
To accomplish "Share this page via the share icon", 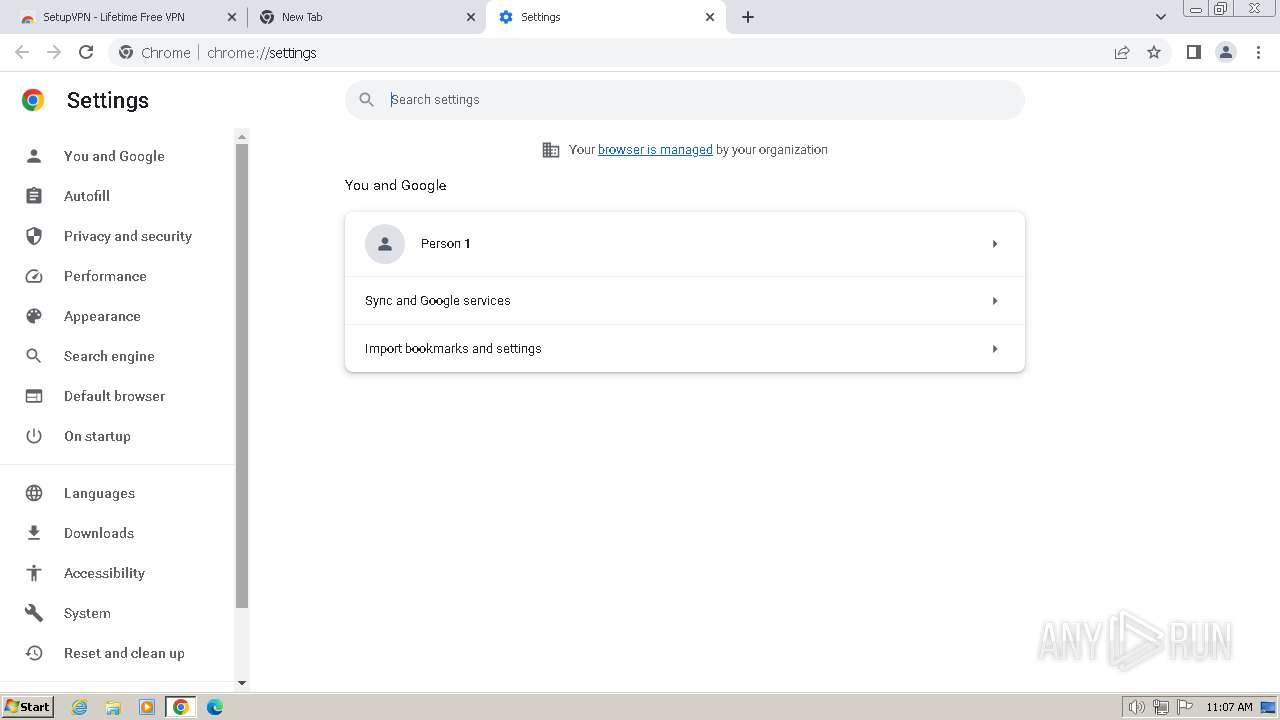I will point(1122,52).
